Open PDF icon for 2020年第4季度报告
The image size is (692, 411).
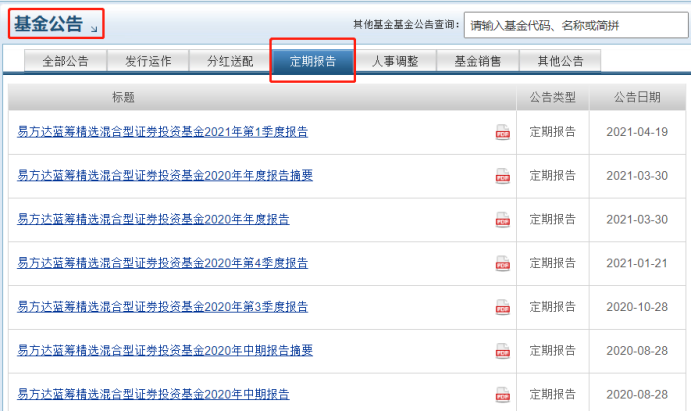[503, 263]
